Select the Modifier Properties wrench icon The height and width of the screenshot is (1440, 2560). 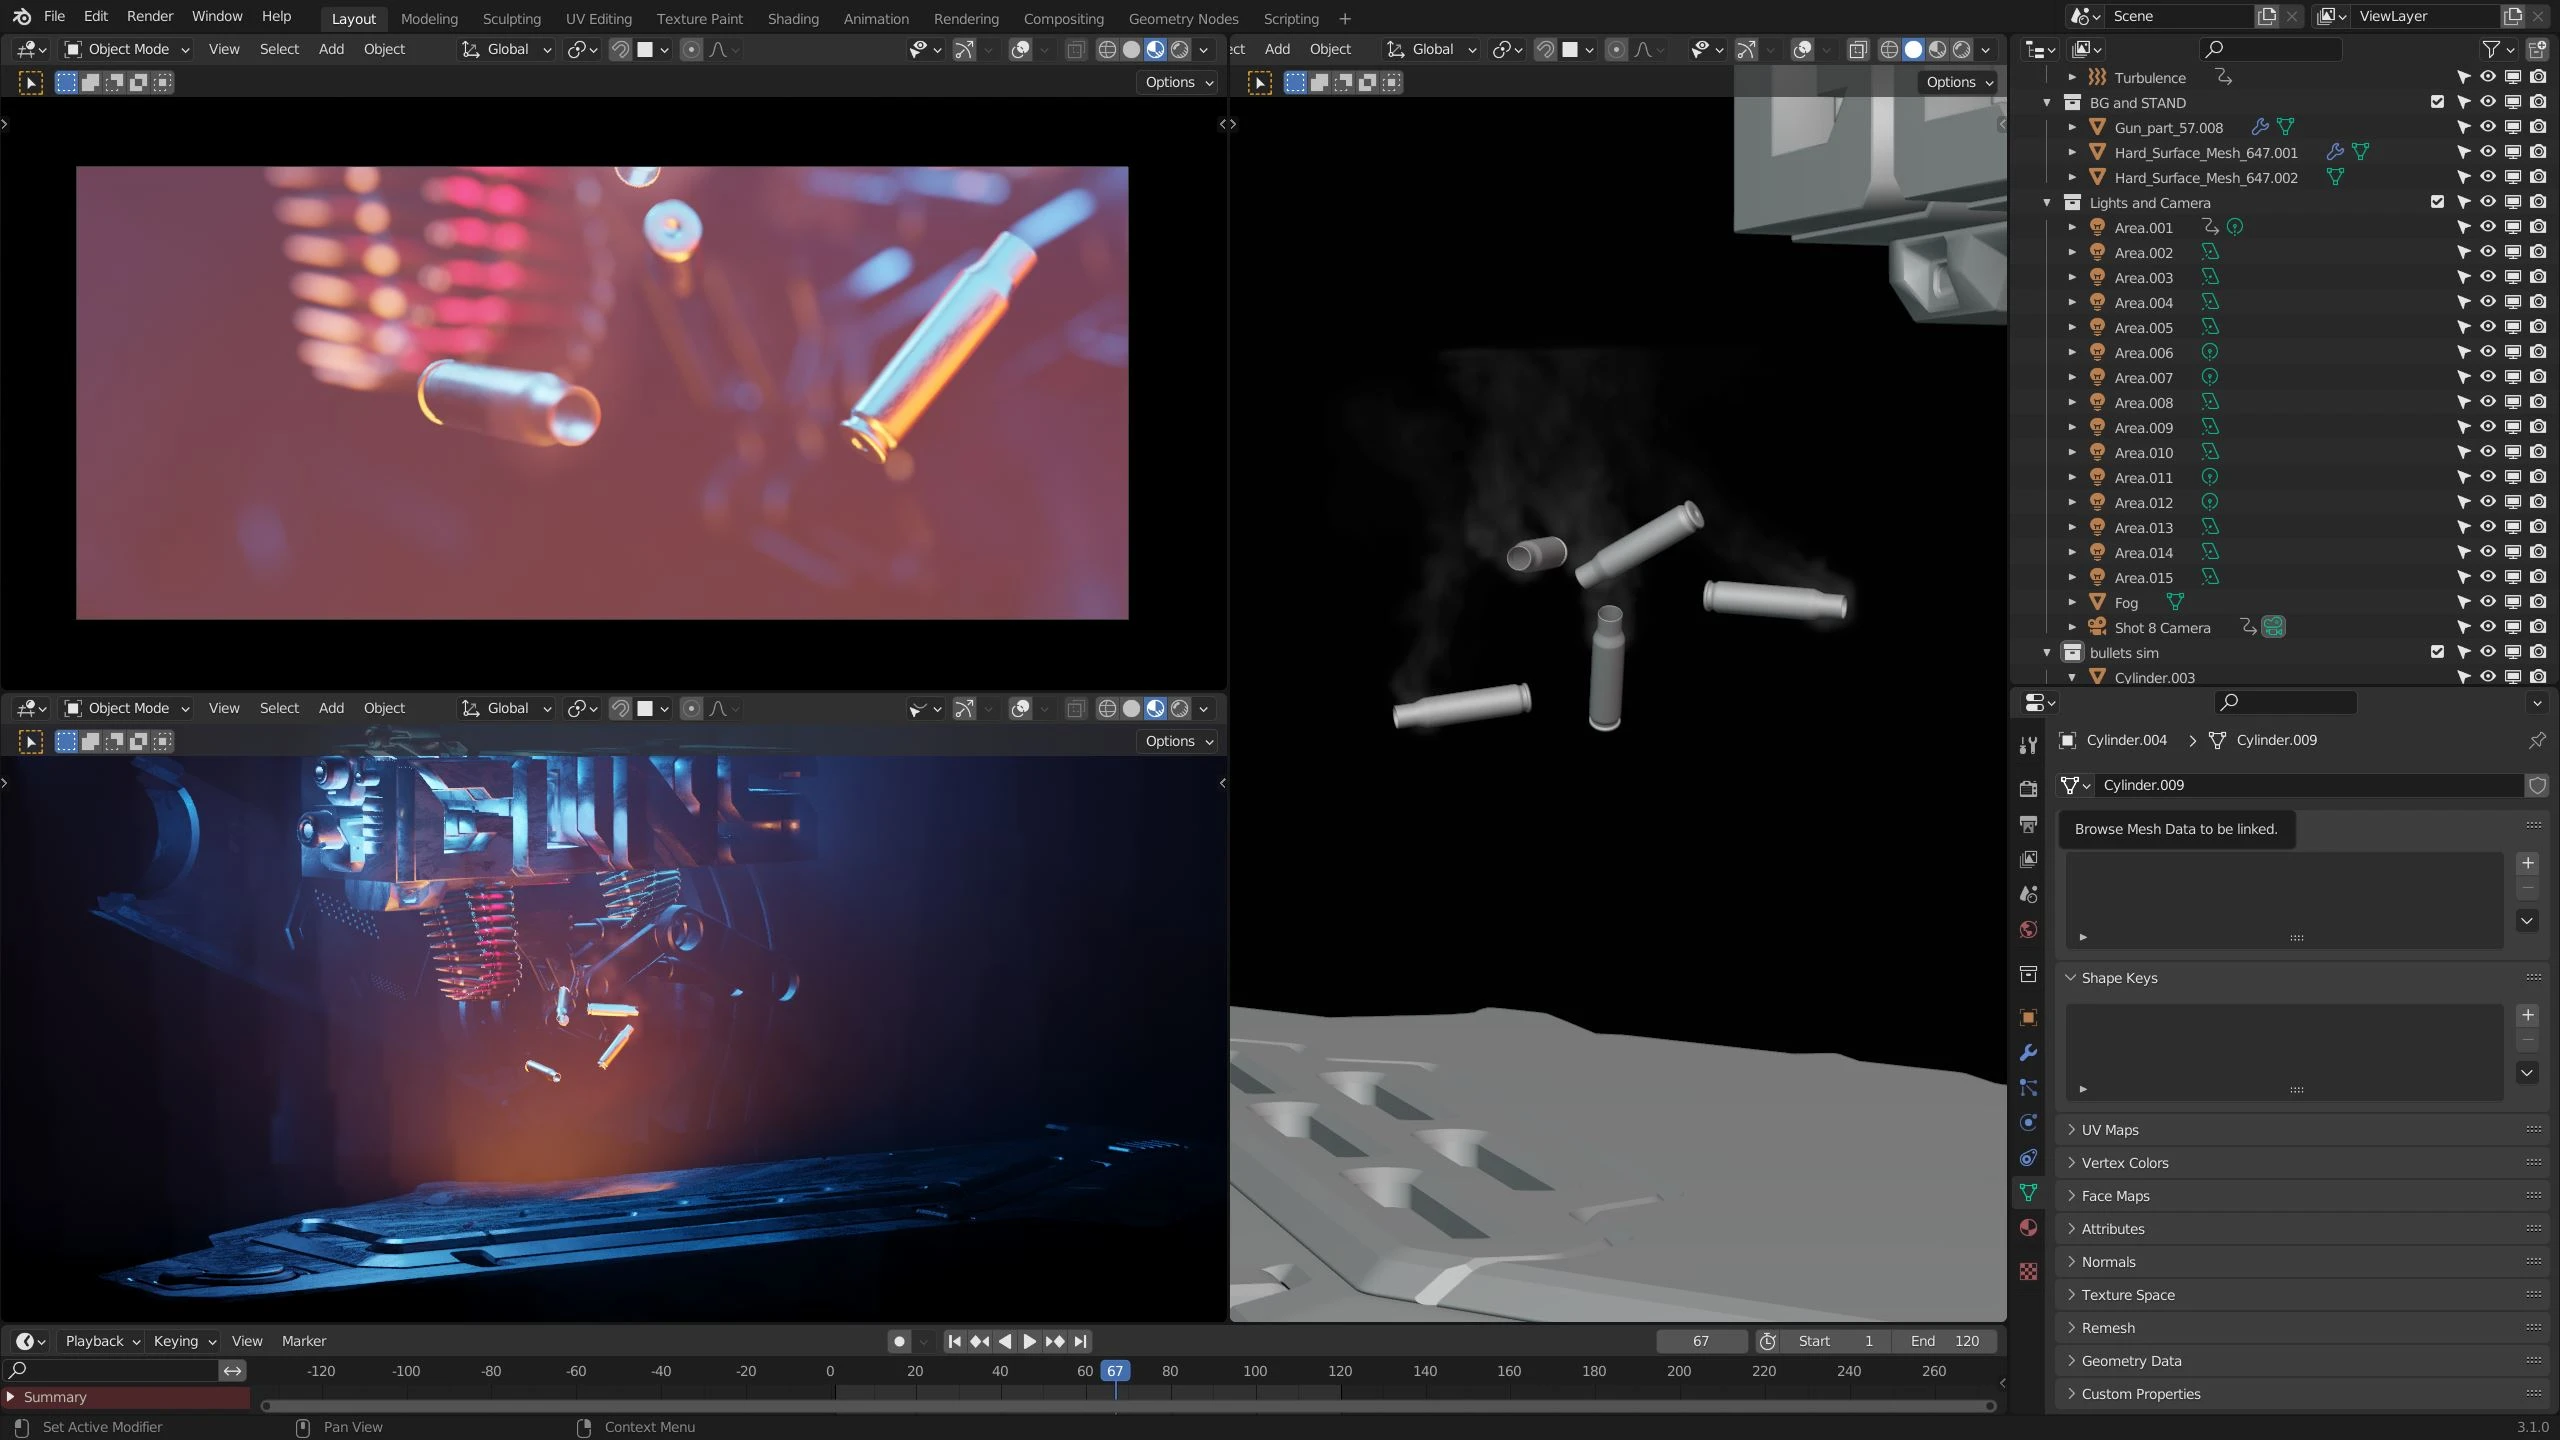2027,1051
